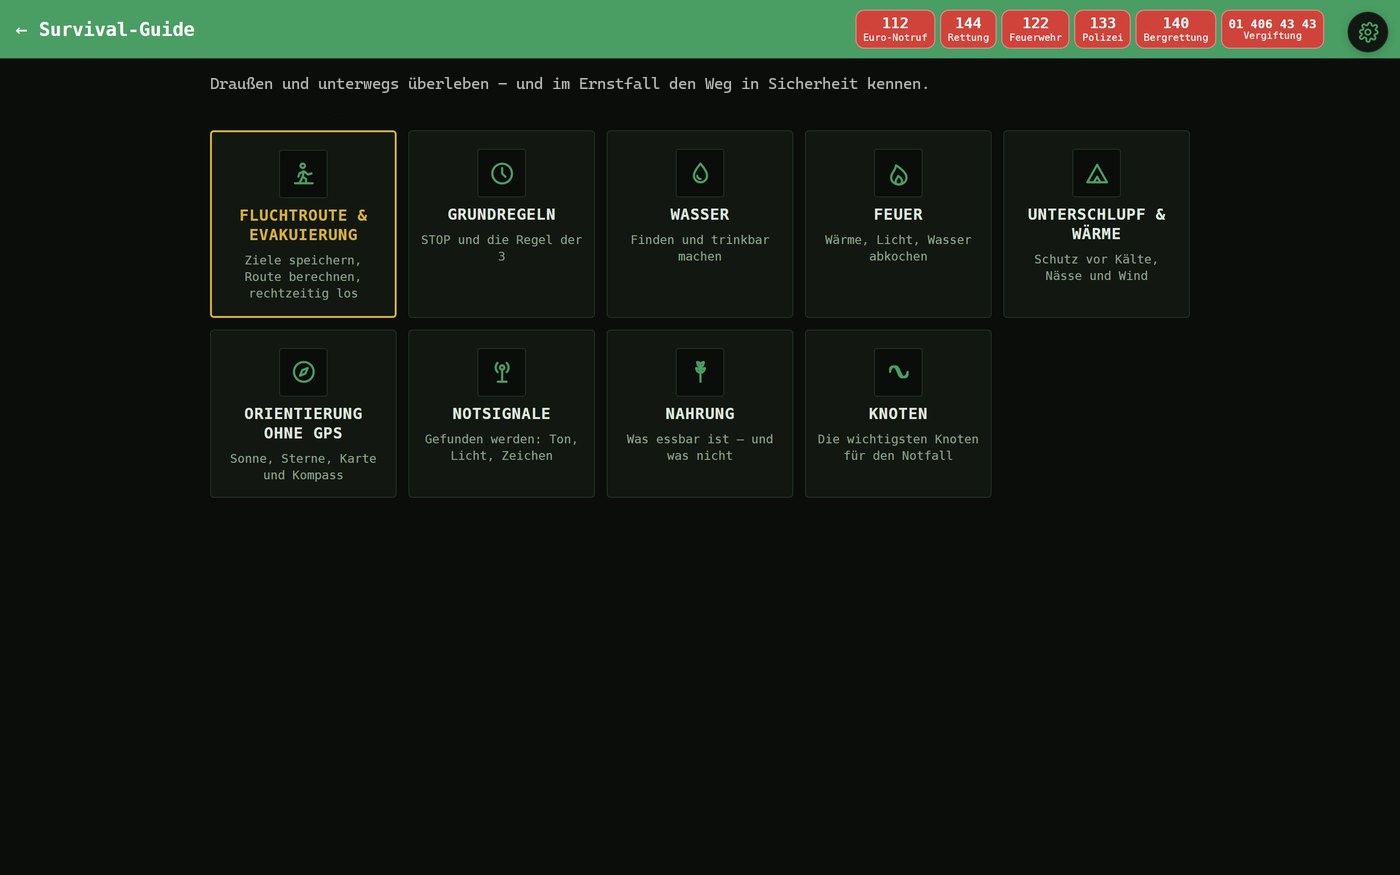
Task: Call 140 Bergrettung button
Action: pyautogui.click(x=1175, y=29)
